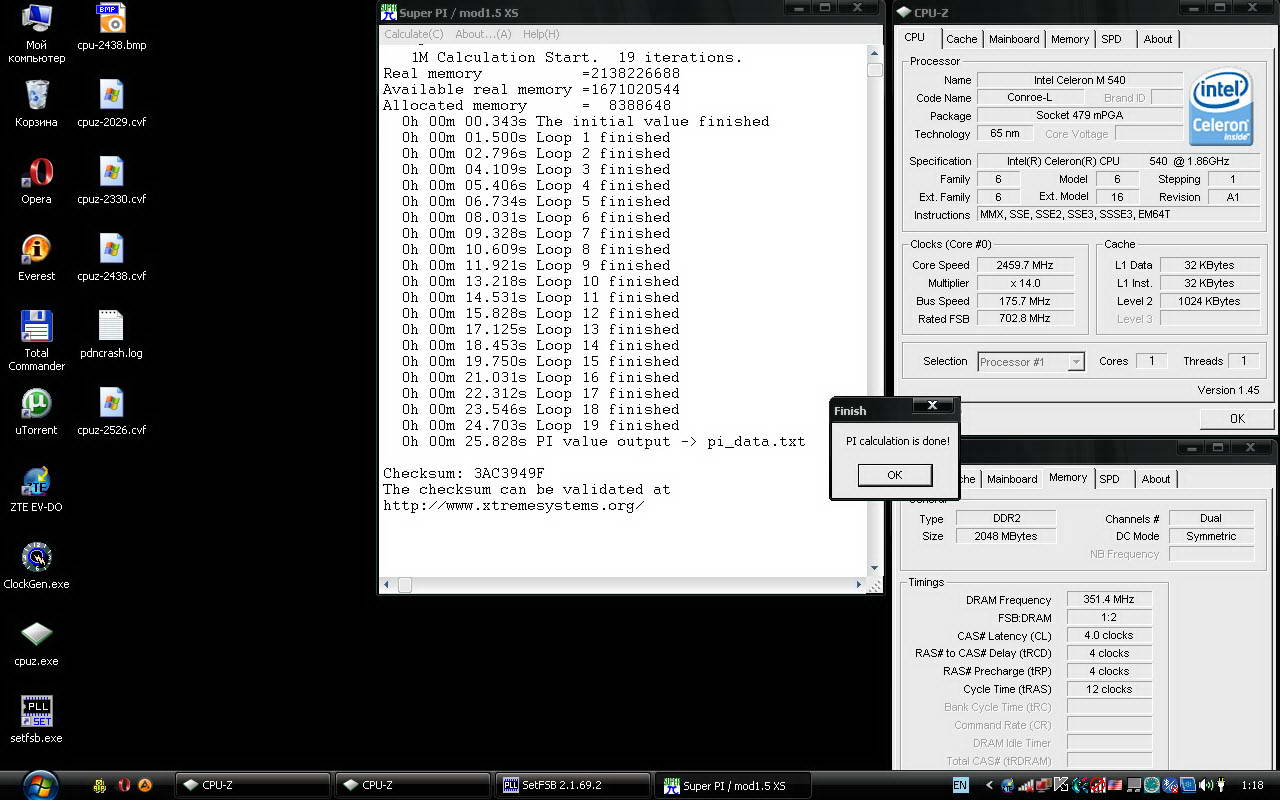The width and height of the screenshot is (1280, 800).
Task: Click the power plug tray icon
Action: (x=1221, y=786)
